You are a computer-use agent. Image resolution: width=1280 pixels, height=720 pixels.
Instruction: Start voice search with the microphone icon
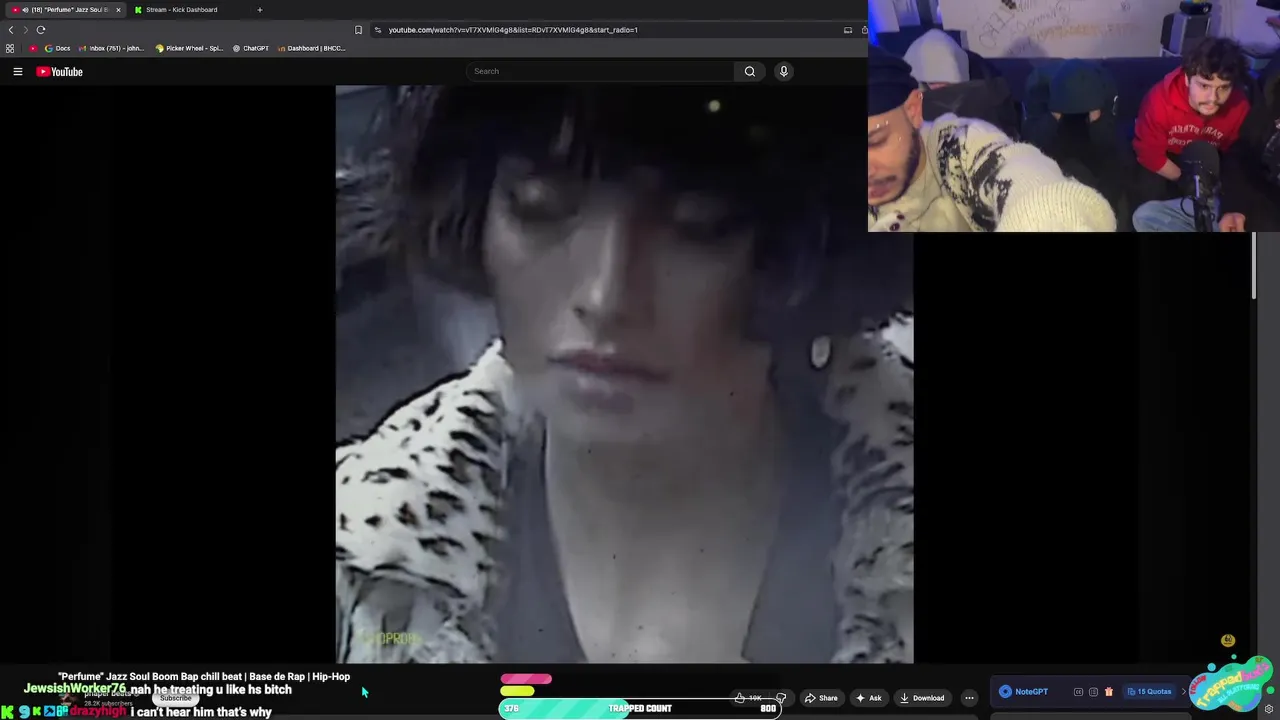pos(783,71)
